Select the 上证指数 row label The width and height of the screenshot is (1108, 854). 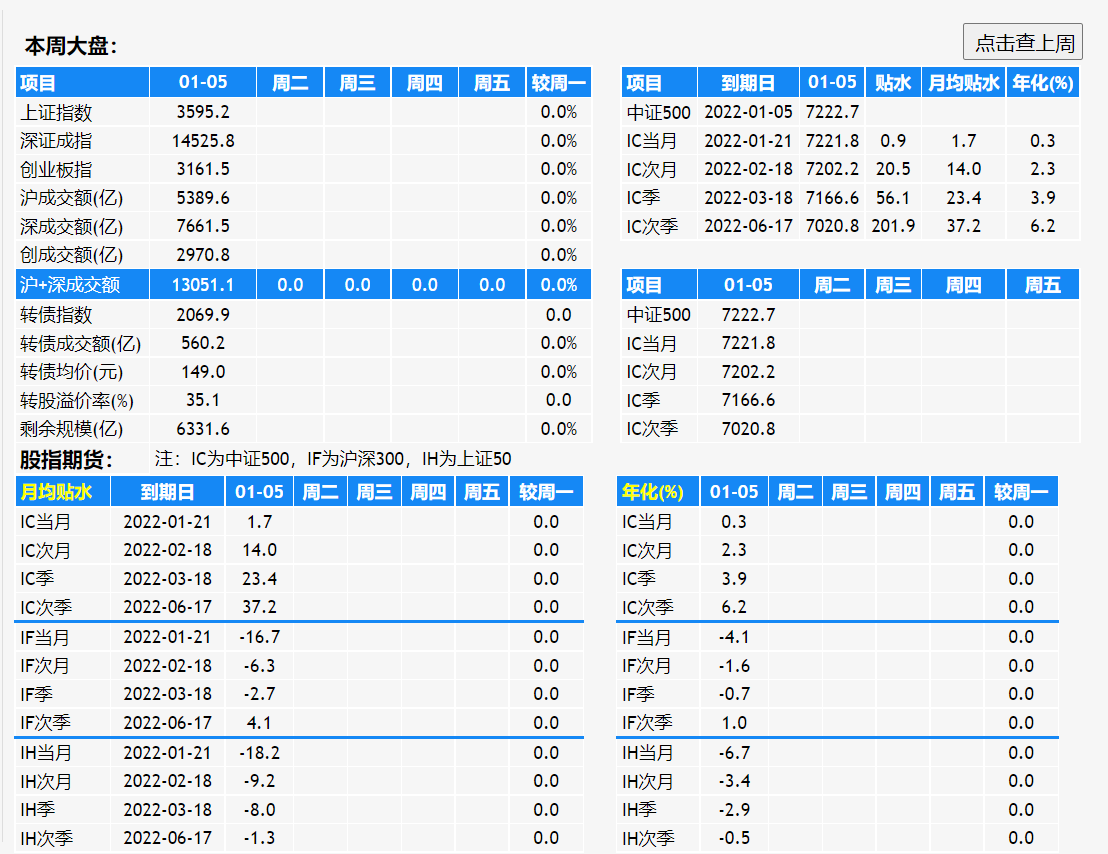tap(56, 112)
